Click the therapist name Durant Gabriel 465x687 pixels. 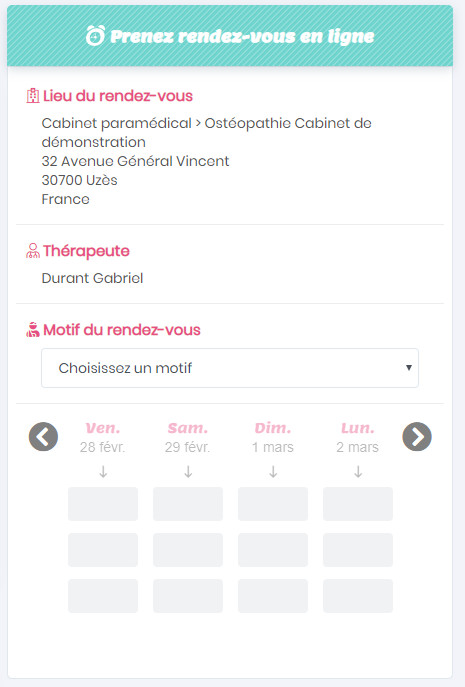point(92,278)
